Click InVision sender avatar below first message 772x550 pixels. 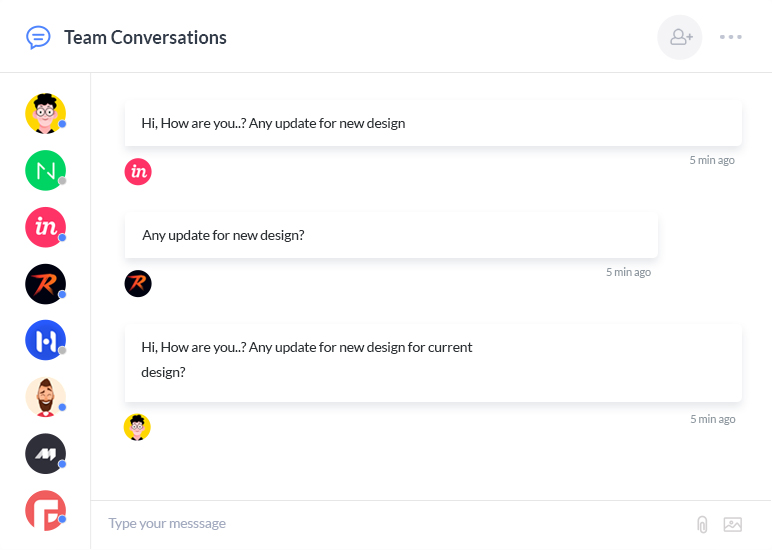point(138,172)
